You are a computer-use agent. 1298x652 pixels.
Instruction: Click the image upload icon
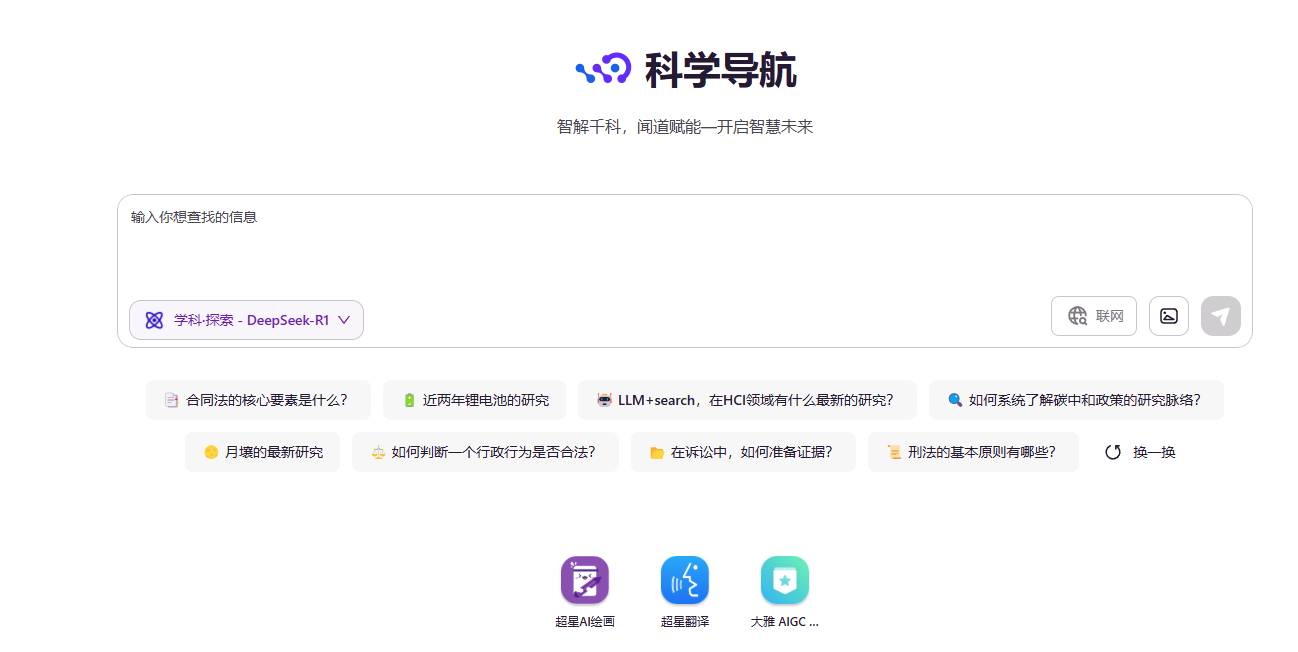point(1168,316)
